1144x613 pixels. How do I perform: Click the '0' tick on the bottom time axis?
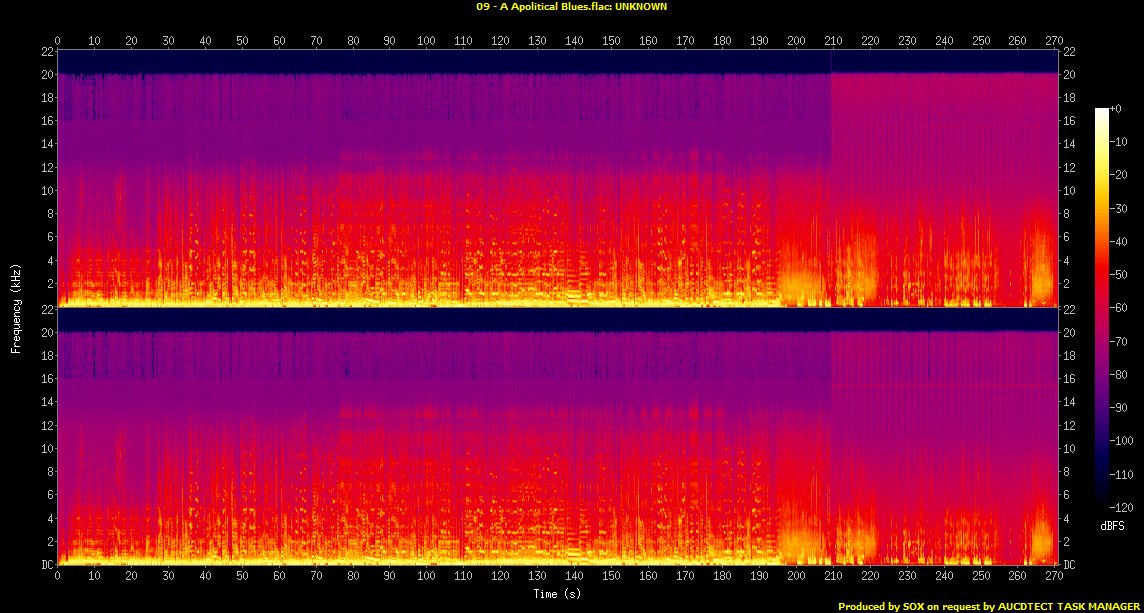[58, 577]
